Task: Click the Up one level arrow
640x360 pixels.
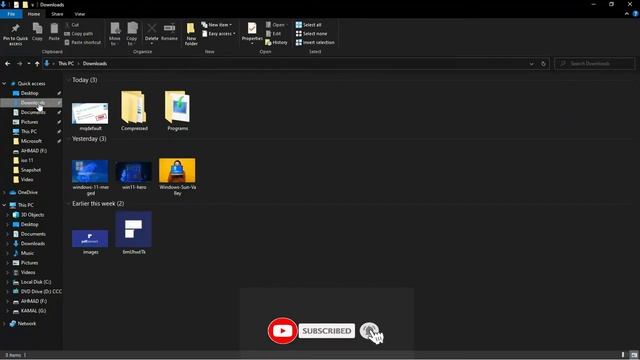Action: [37, 64]
